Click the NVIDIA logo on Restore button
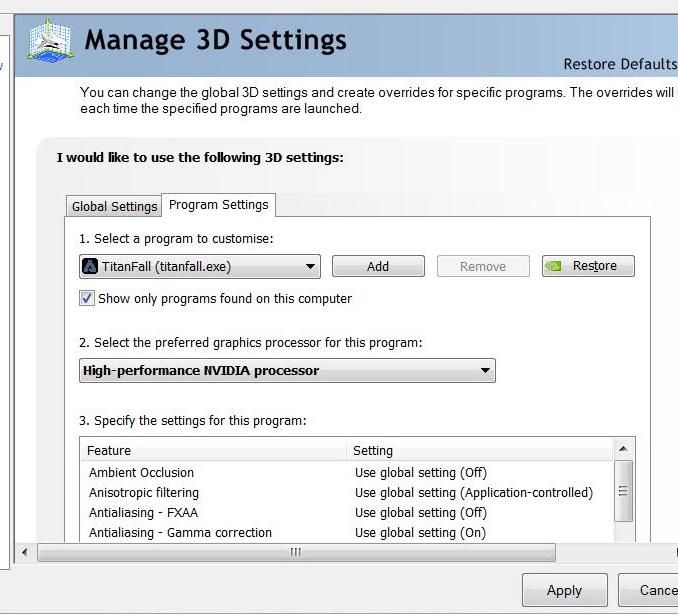 [553, 266]
